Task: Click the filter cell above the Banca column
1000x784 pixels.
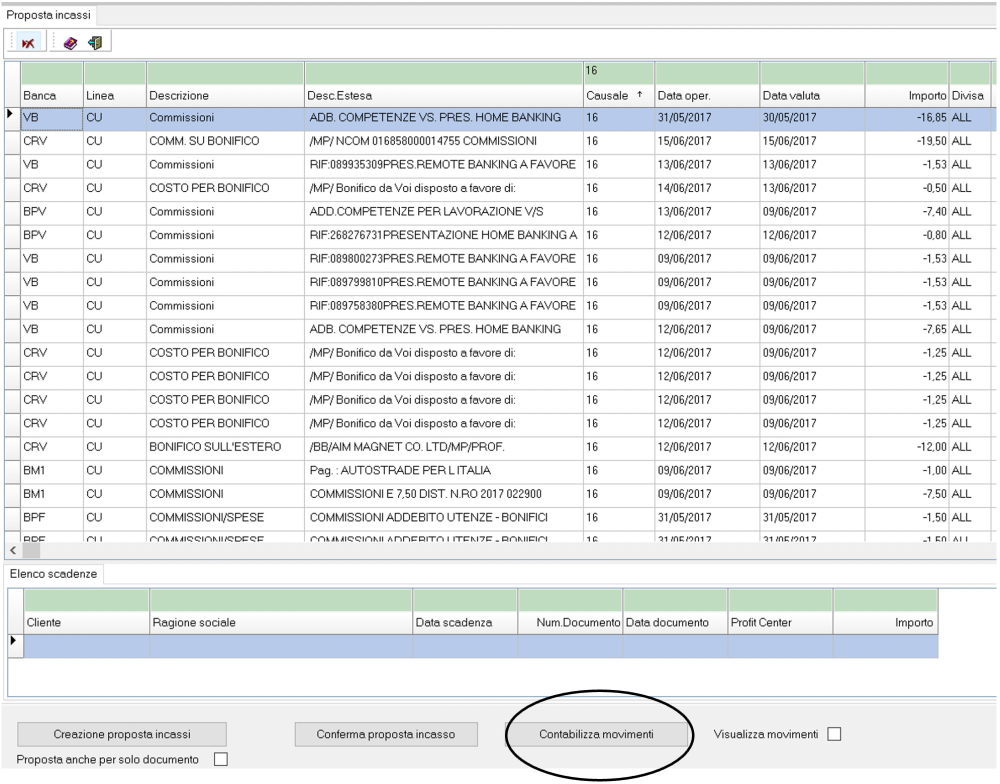Action: [x=52, y=73]
